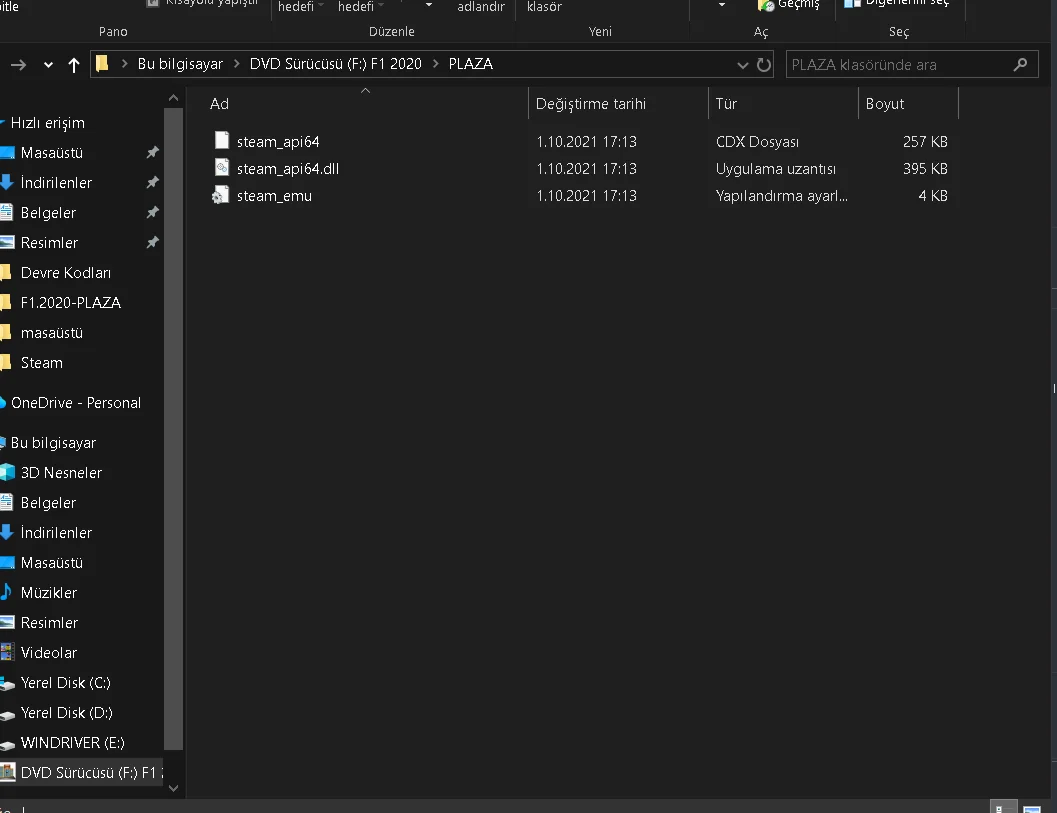Sort by Değiştirme tarihi column
Screen dimensions: 1057x813
click(591, 104)
